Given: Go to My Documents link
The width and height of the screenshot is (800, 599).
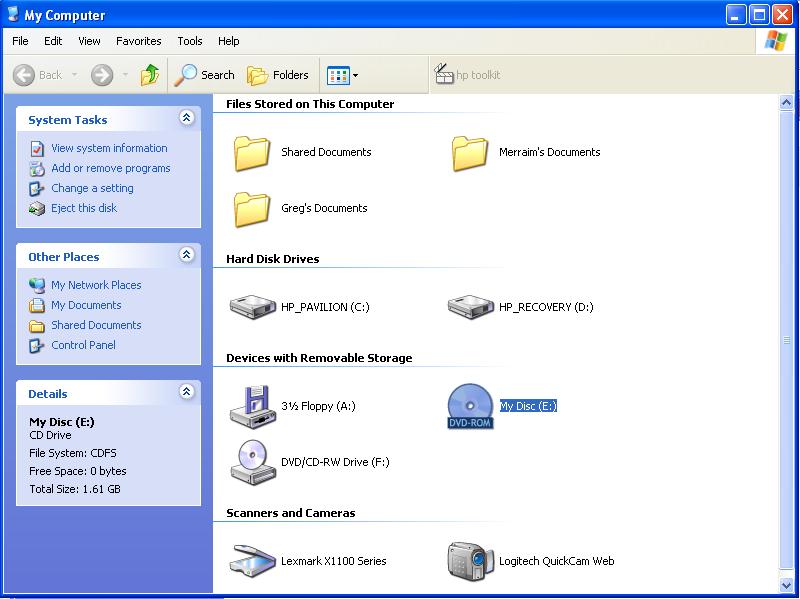Looking at the screenshot, I should tap(86, 305).
